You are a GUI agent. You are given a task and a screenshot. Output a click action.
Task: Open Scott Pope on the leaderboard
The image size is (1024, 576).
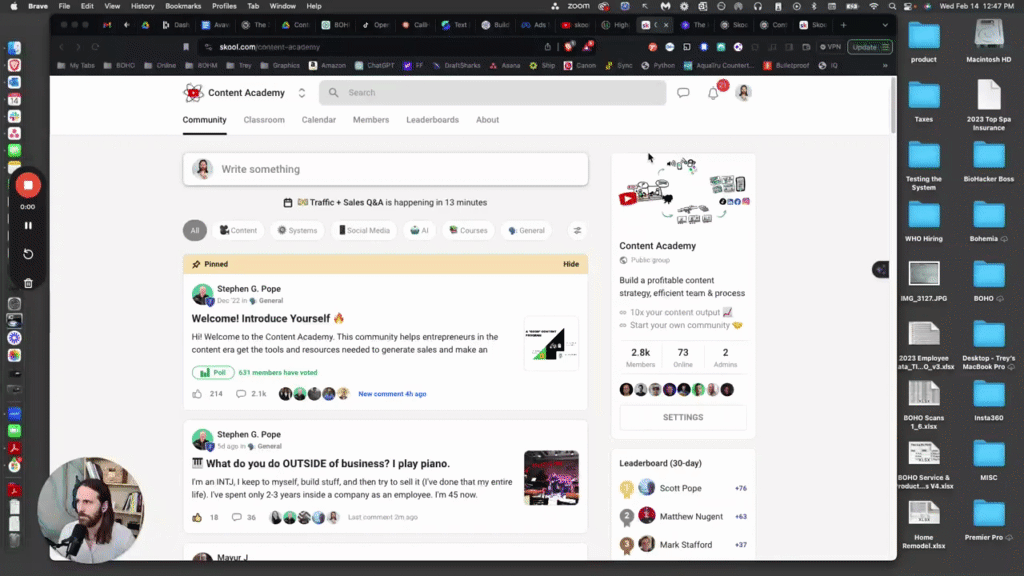pos(680,488)
